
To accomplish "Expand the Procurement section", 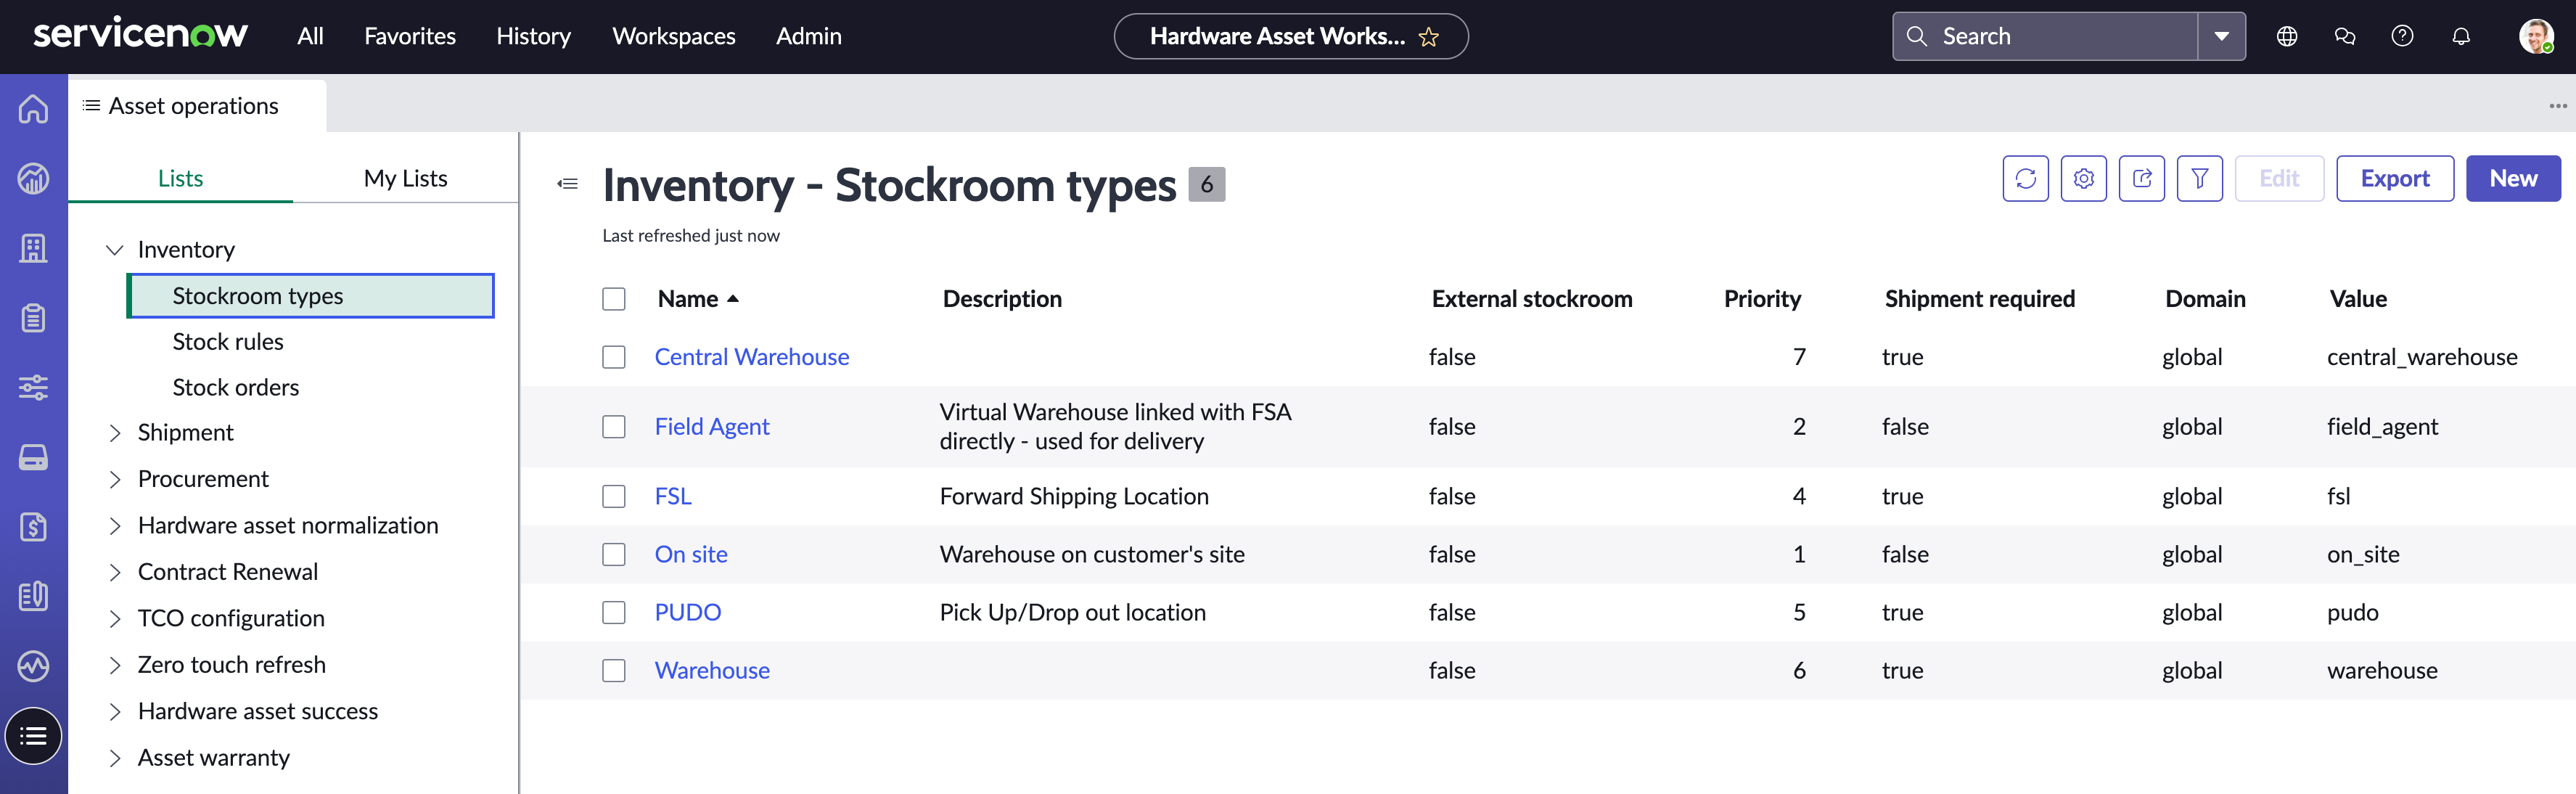I will click(x=115, y=480).
